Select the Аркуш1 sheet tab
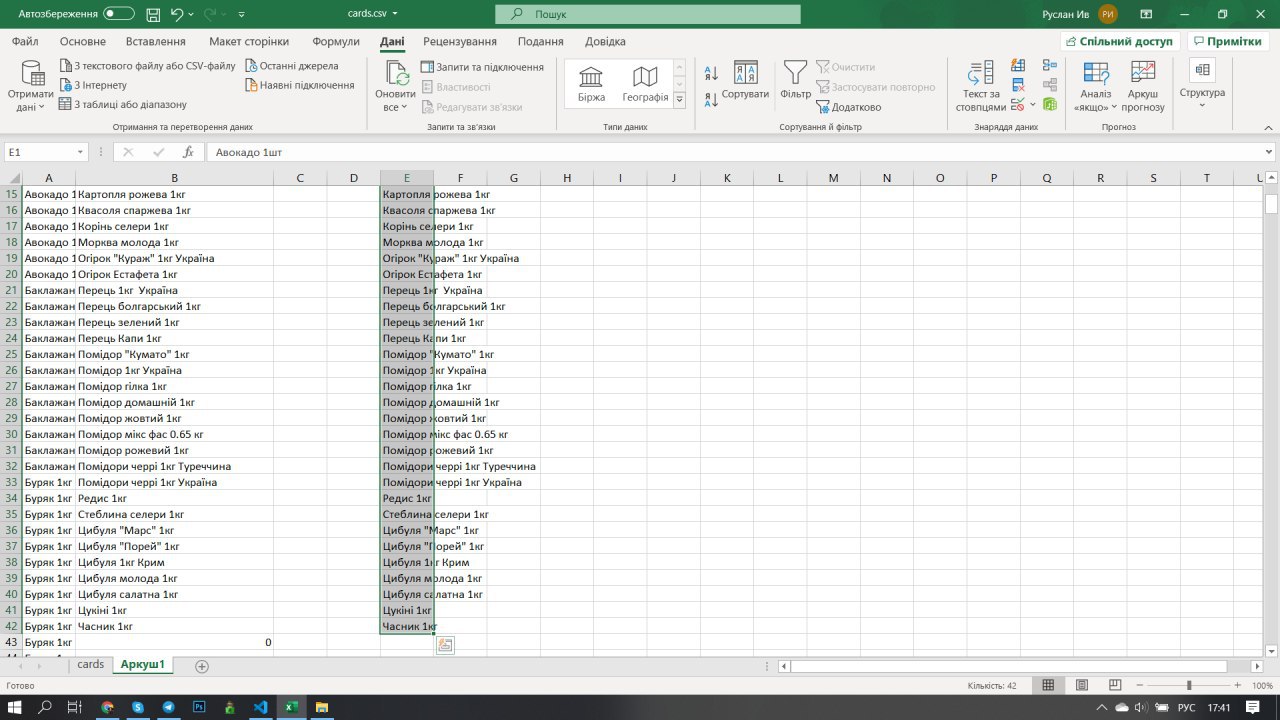Viewport: 1280px width, 720px height. [143, 664]
